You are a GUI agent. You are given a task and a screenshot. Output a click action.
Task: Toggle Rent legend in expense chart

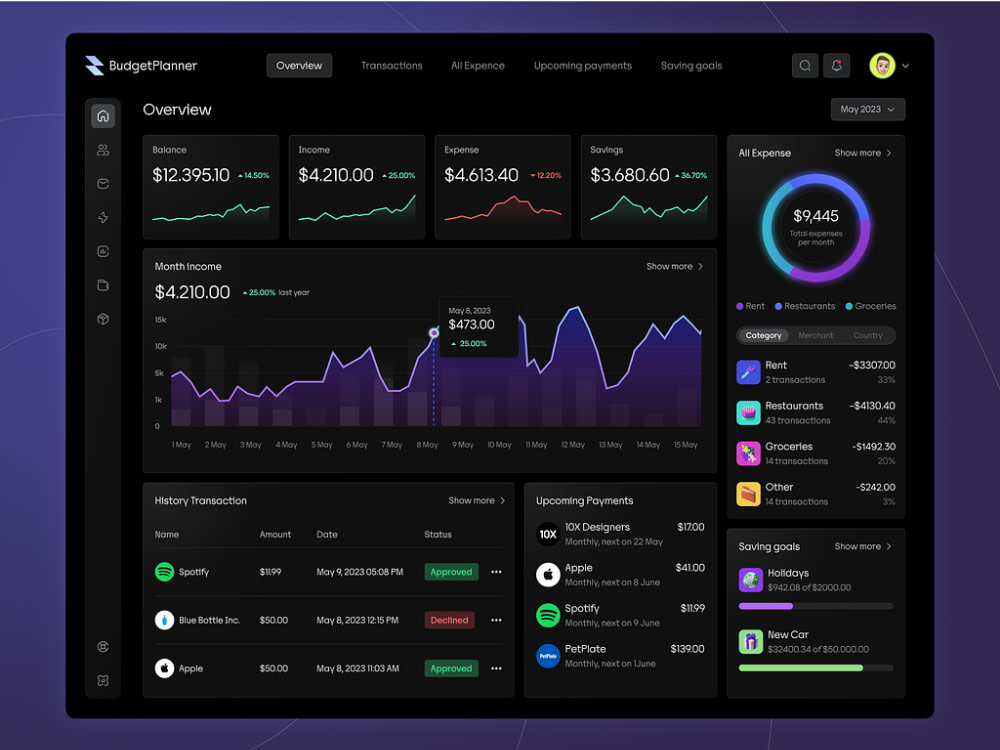click(x=750, y=306)
